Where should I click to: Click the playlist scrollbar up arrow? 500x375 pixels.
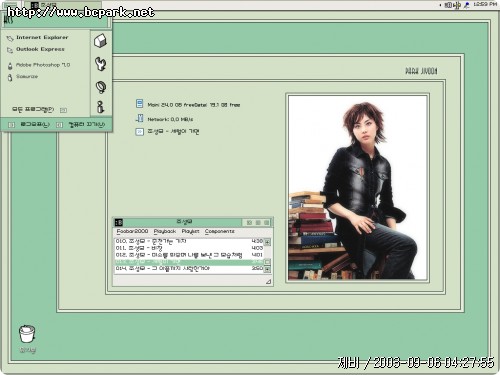[x=267, y=242]
